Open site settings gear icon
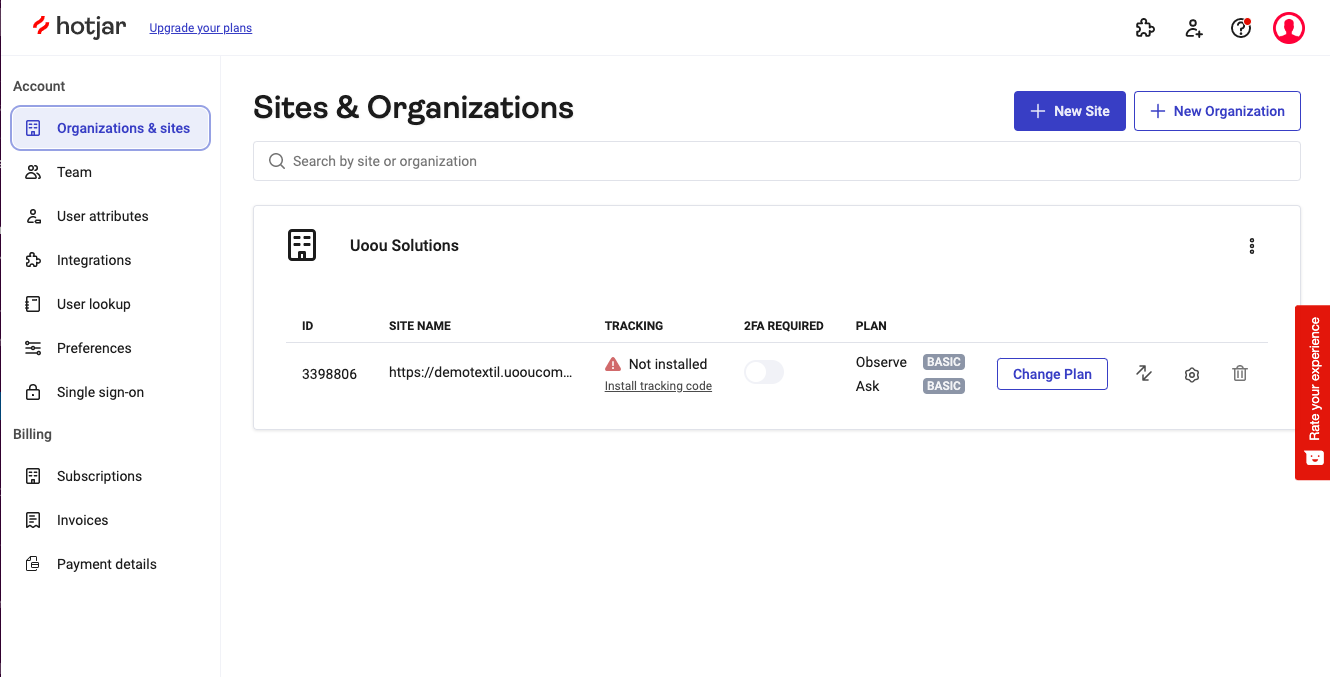Viewport: 1330px width, 677px height. coord(1192,375)
